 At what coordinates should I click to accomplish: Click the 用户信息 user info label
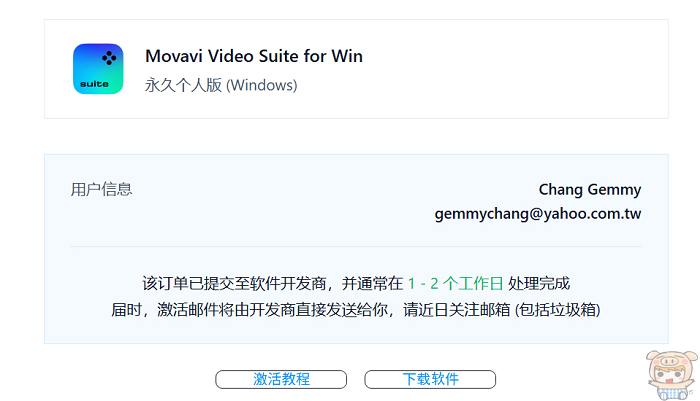[101, 189]
